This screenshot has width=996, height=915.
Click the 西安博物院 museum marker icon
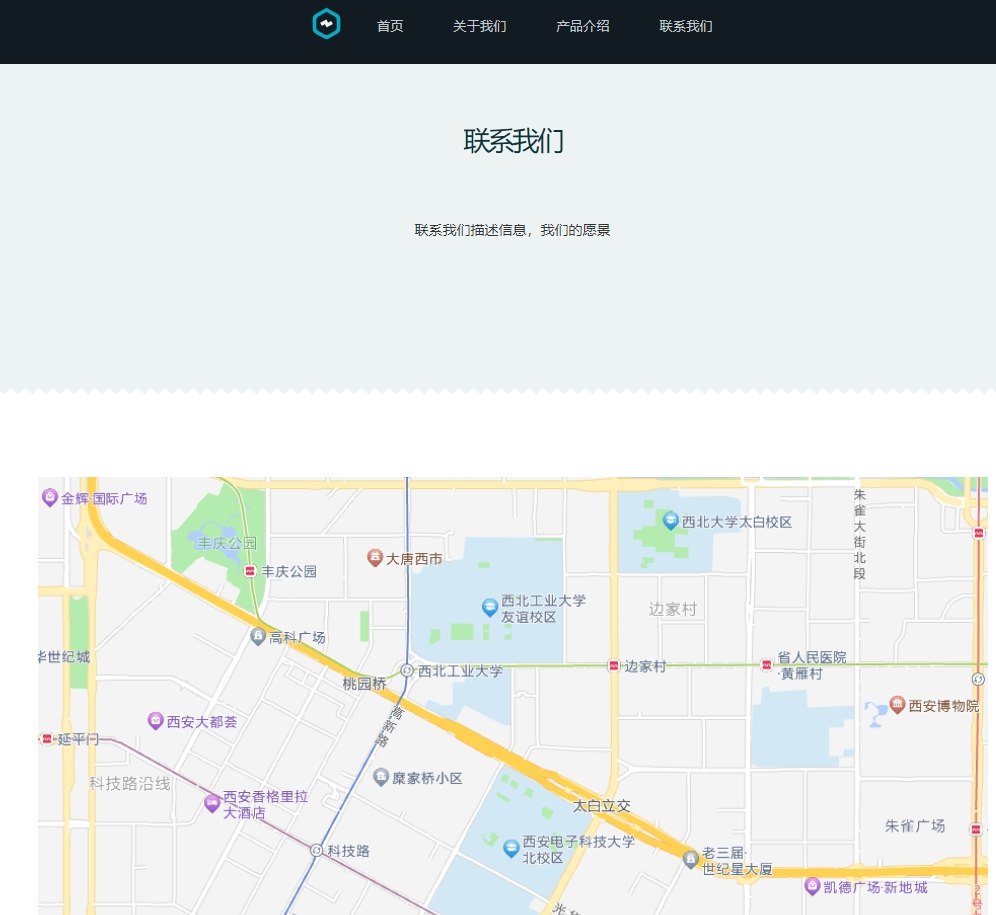click(x=898, y=704)
